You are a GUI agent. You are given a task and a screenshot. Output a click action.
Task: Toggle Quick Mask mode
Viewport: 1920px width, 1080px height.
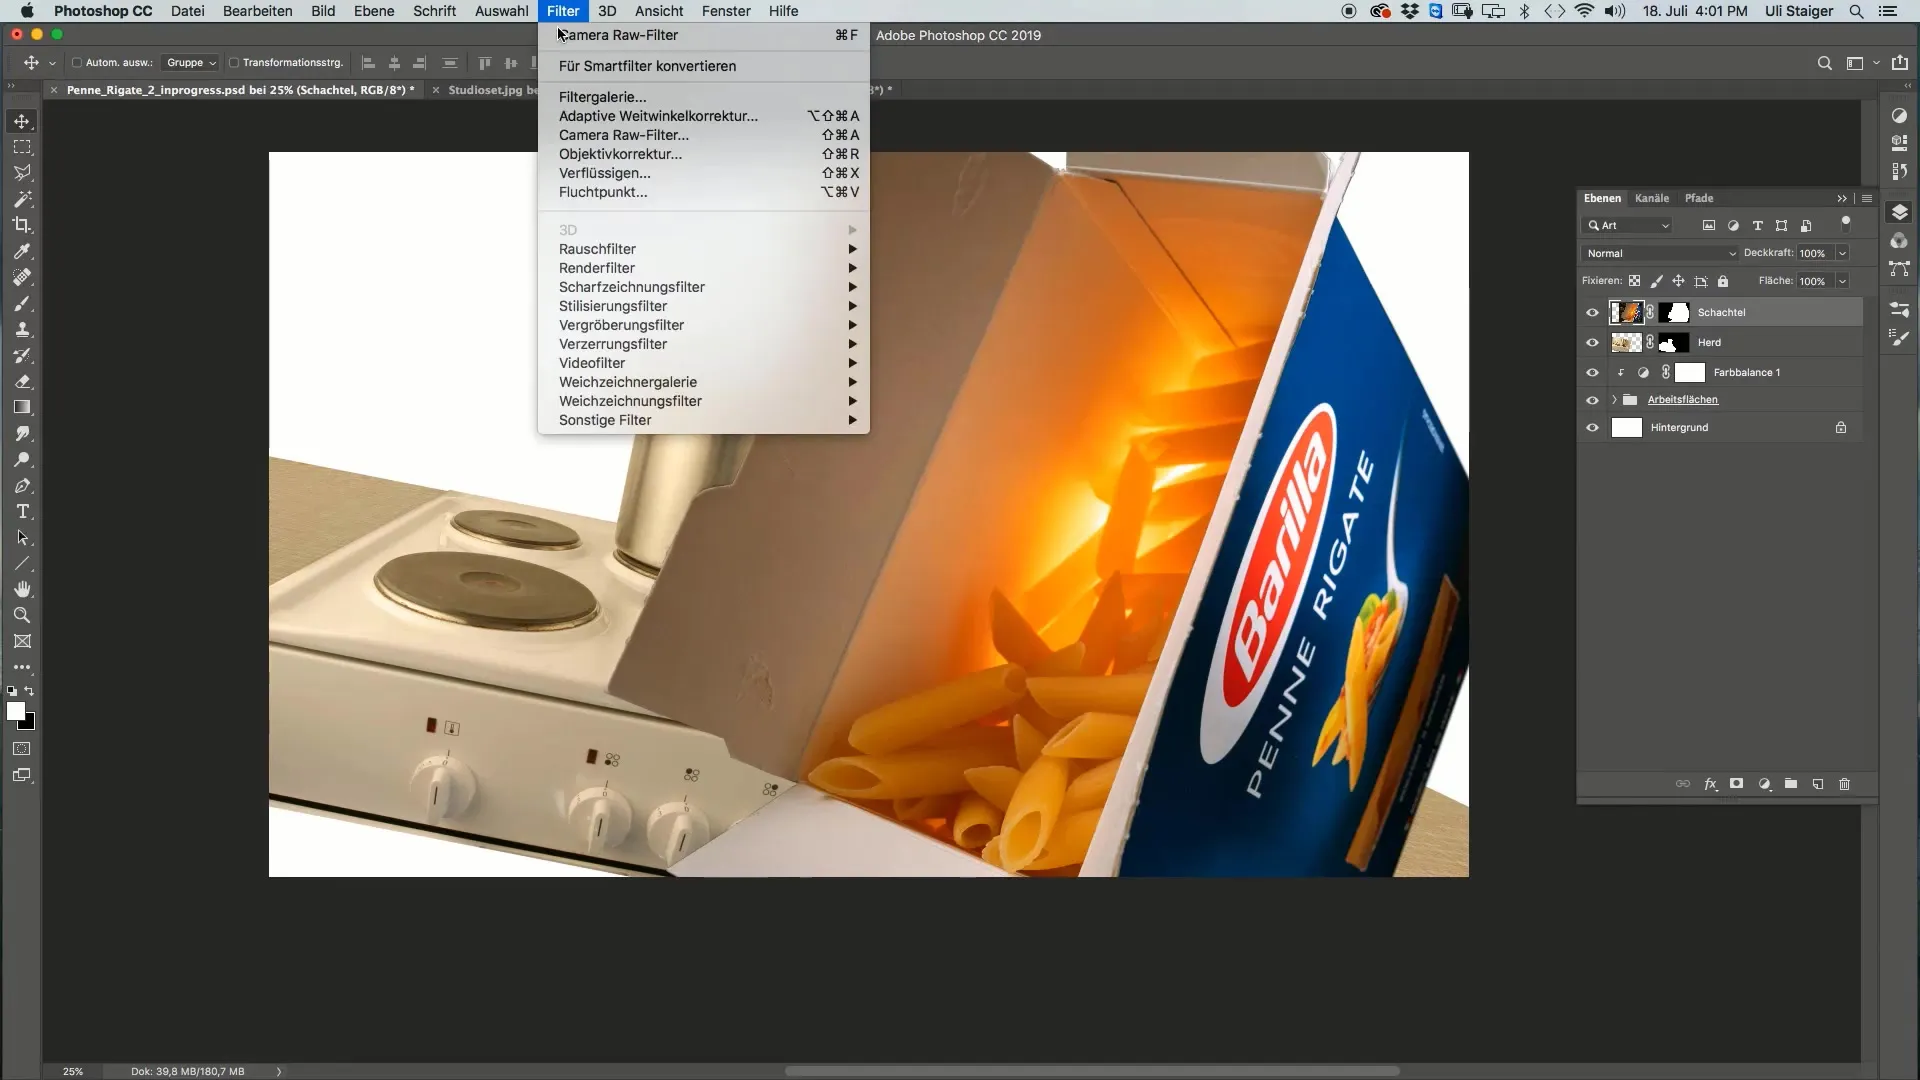22,748
